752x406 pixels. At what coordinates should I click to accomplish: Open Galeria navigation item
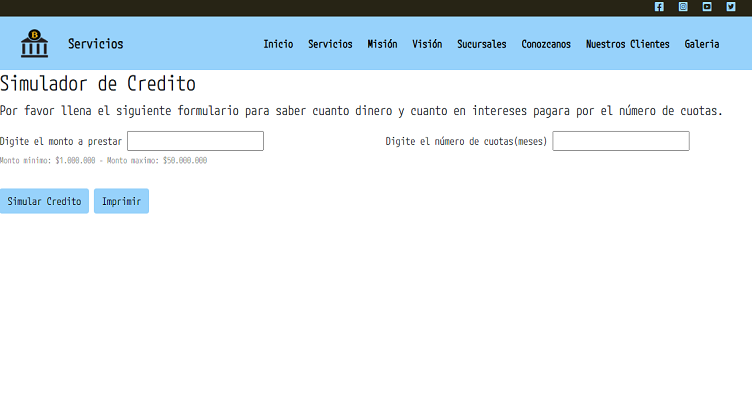(702, 44)
